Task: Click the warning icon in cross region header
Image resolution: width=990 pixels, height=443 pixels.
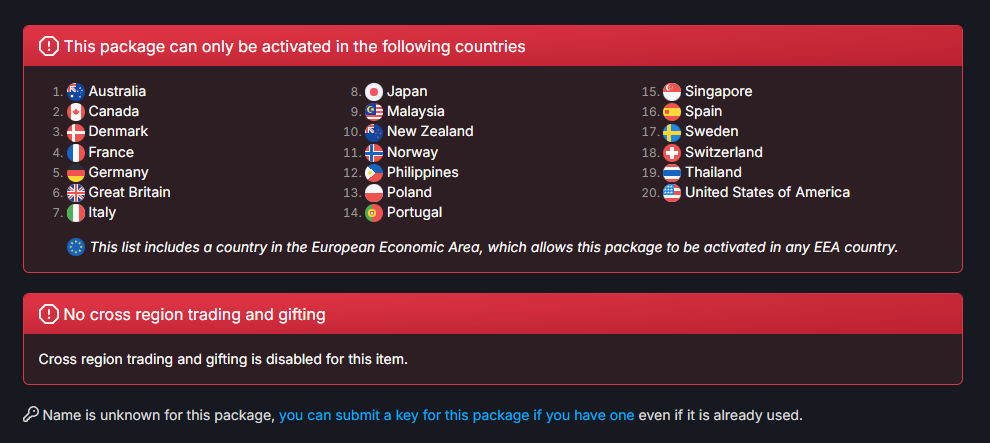Action: coord(49,314)
